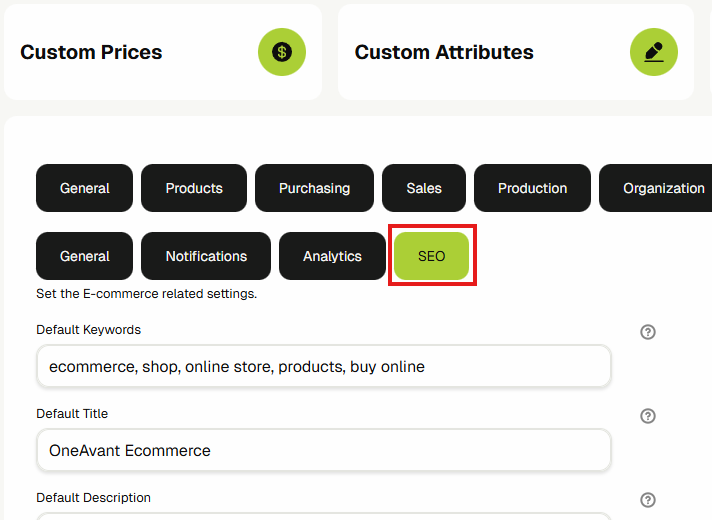The height and width of the screenshot is (520, 712).
Task: Click into the Default Keywords field
Action: pos(323,367)
